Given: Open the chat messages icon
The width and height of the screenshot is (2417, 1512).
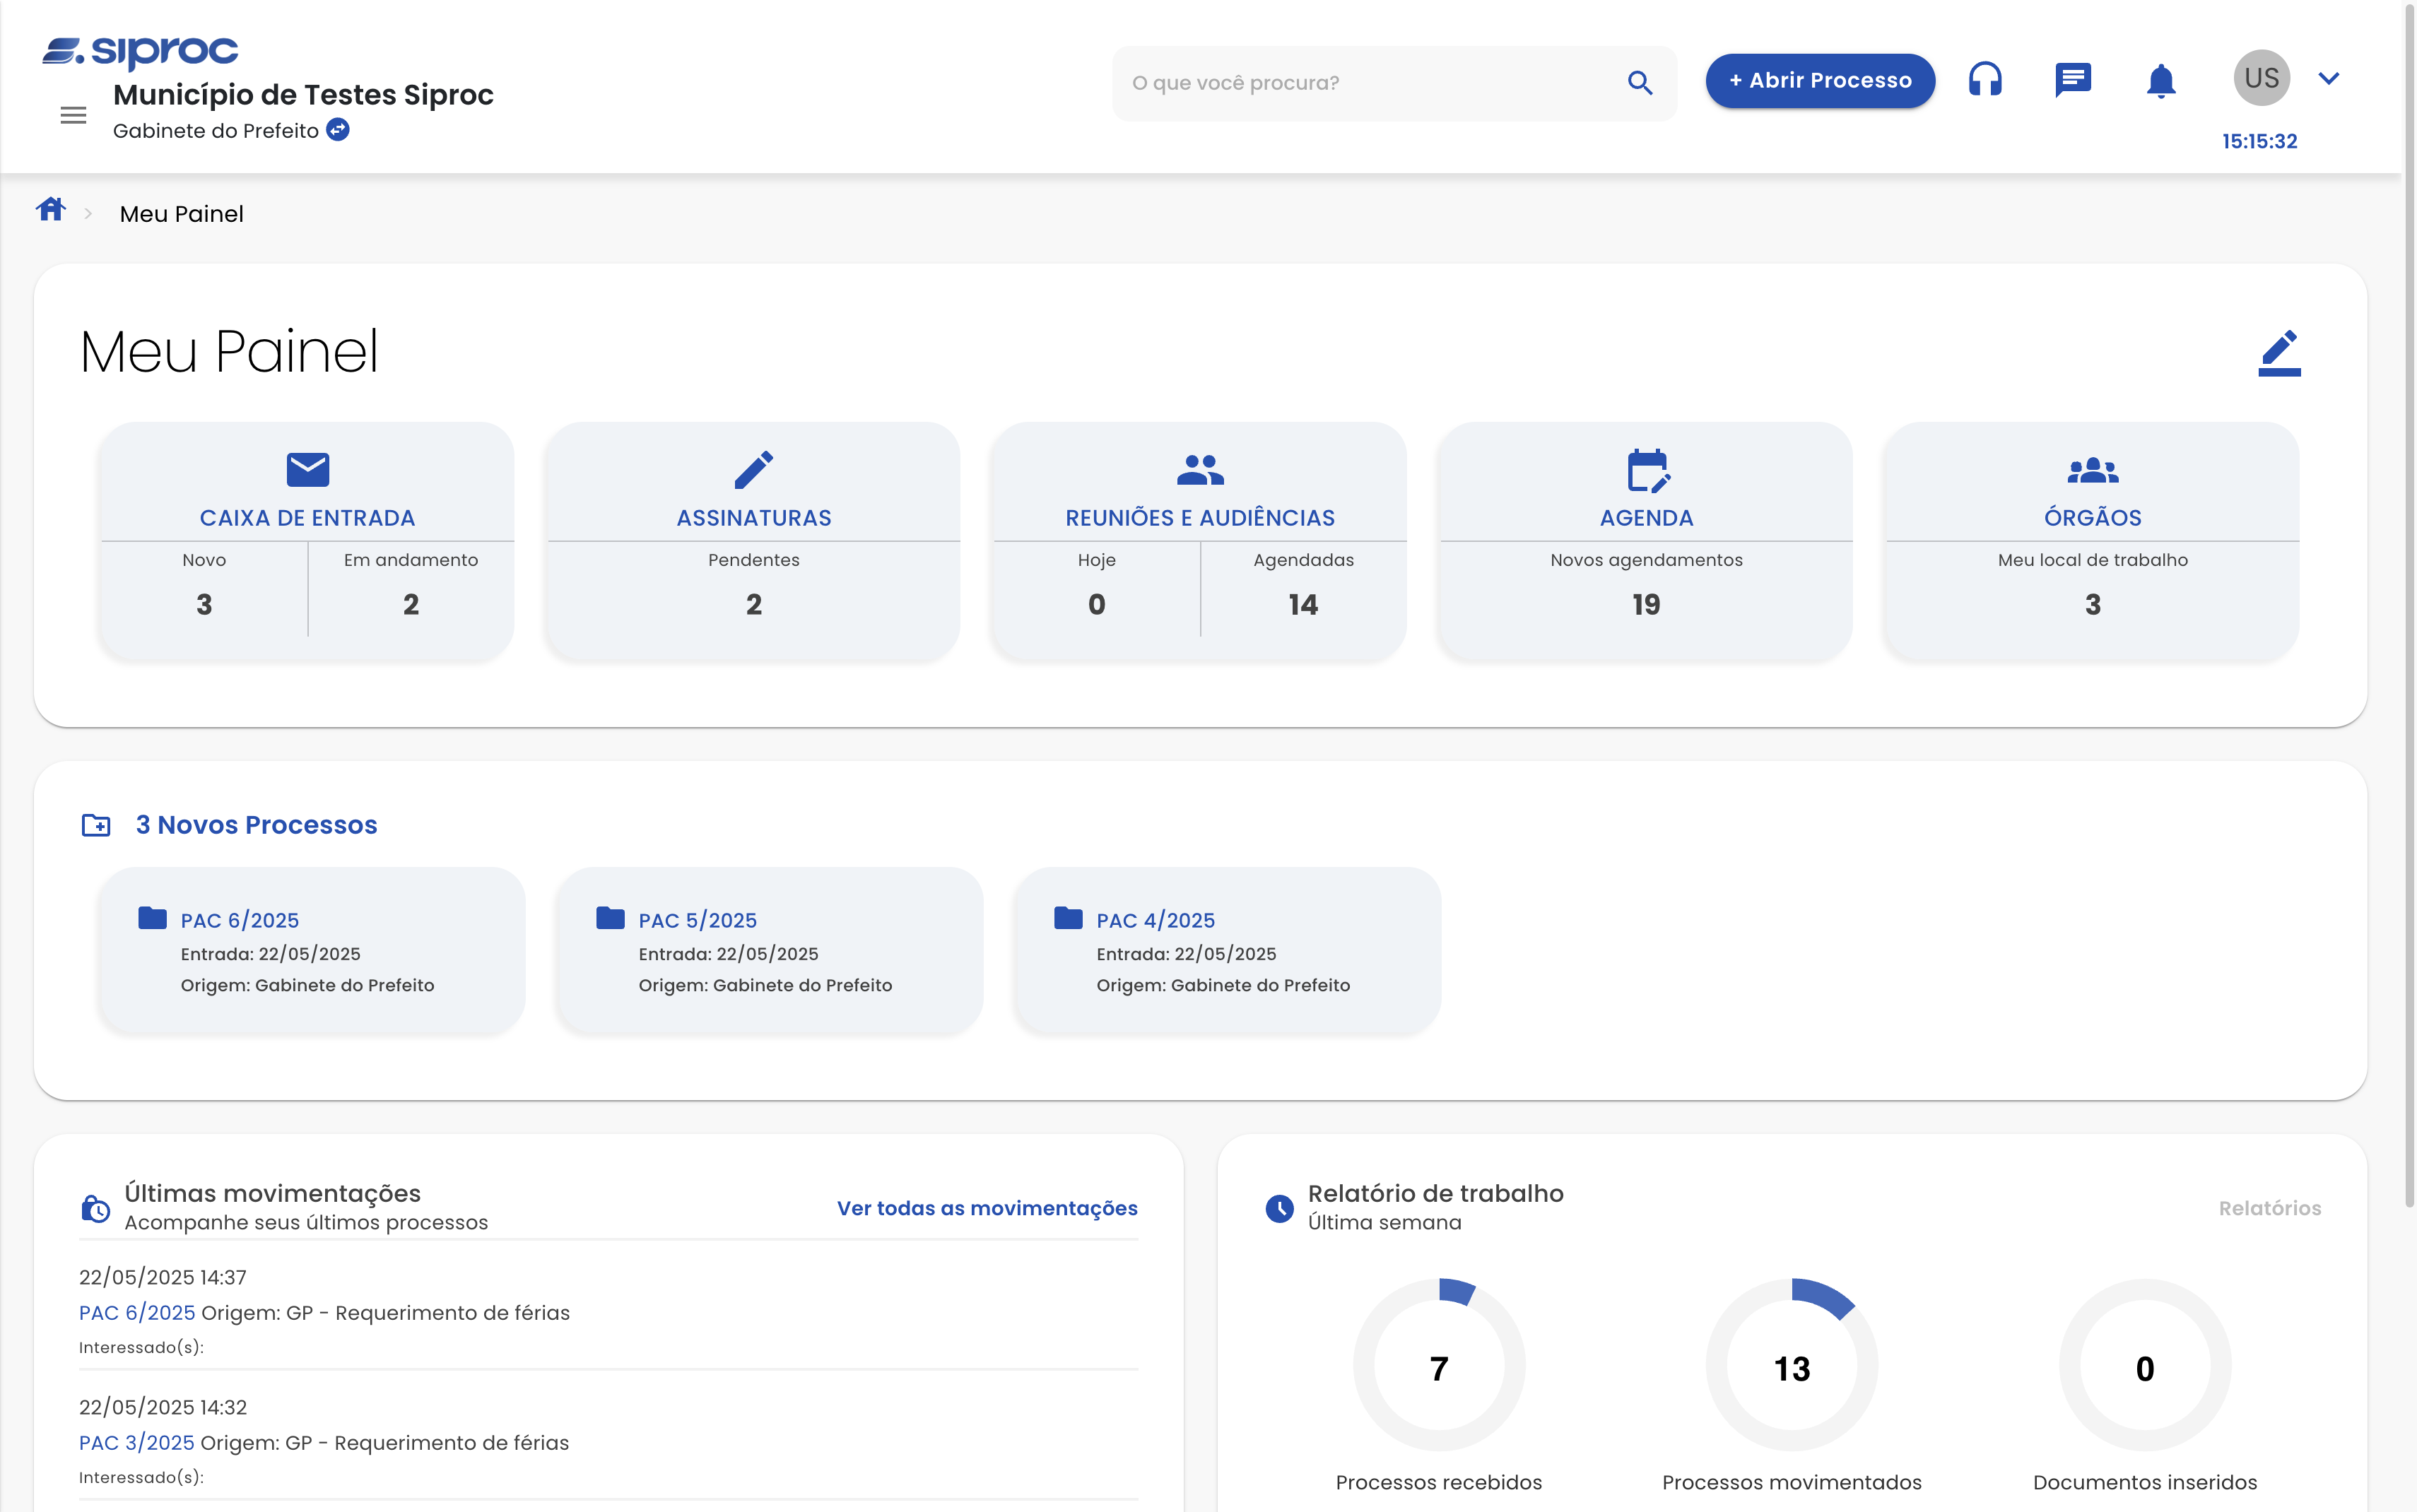Looking at the screenshot, I should [x=2073, y=79].
